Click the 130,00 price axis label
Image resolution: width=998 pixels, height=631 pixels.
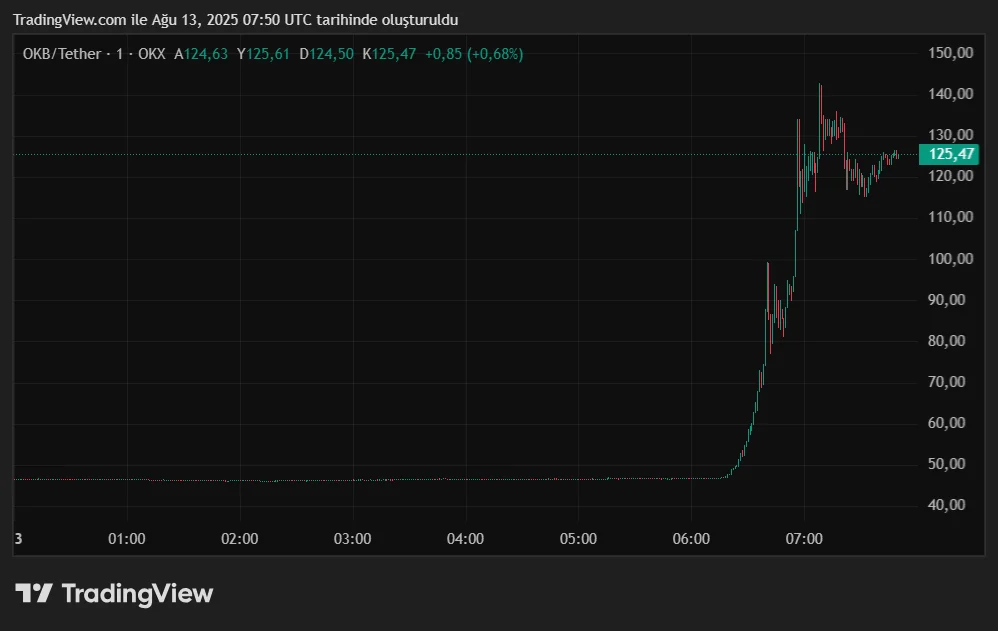pyautogui.click(x=950, y=135)
